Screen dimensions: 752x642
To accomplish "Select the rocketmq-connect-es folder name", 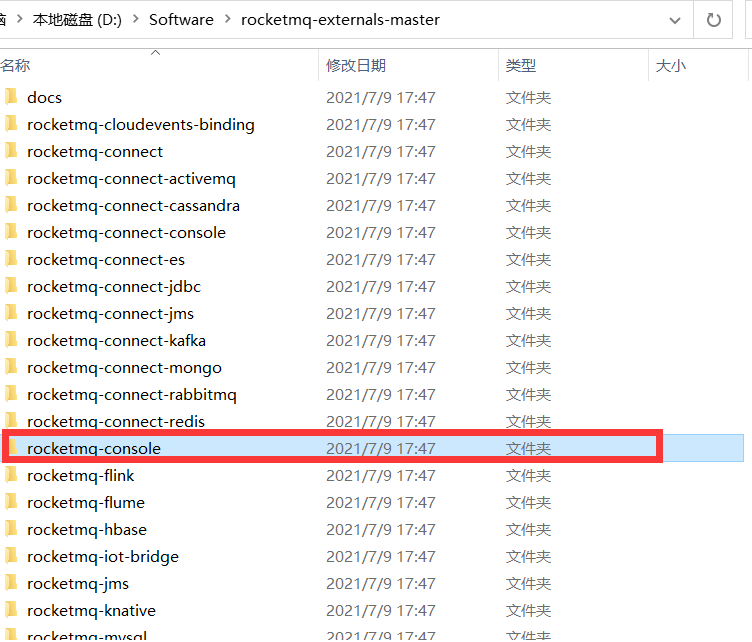I will coord(106,260).
